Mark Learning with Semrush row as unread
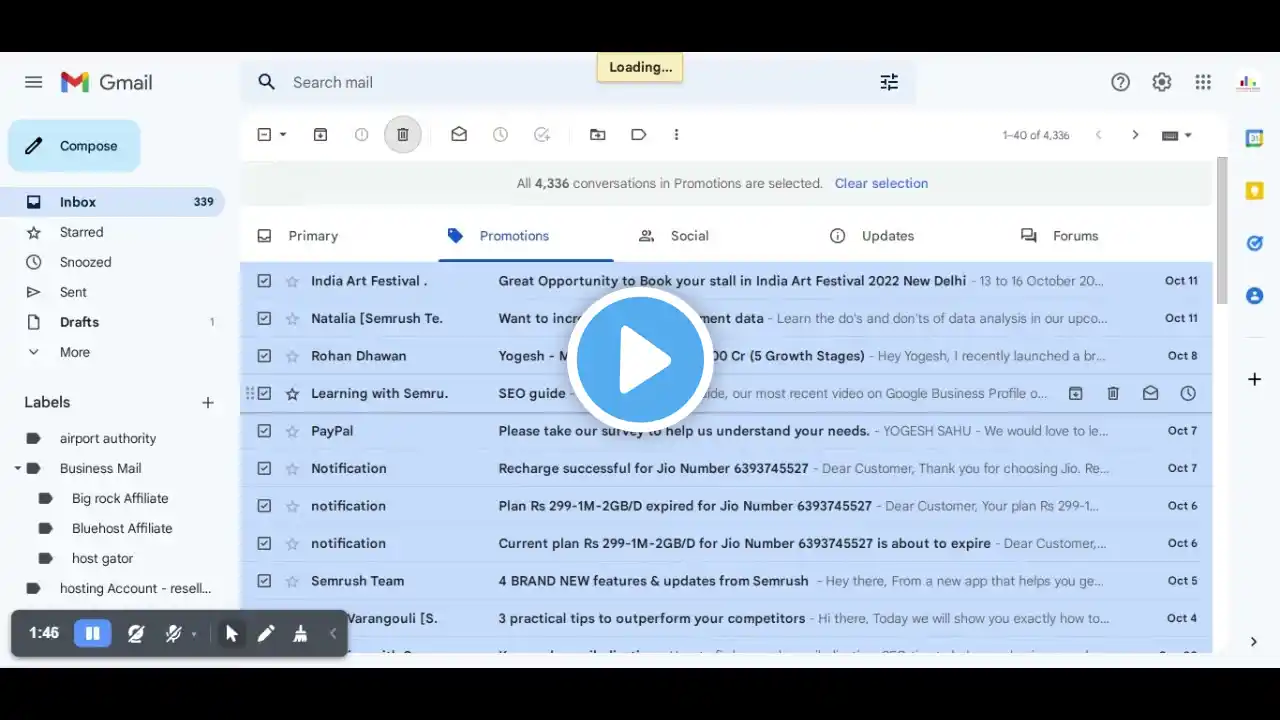 (x=1150, y=393)
